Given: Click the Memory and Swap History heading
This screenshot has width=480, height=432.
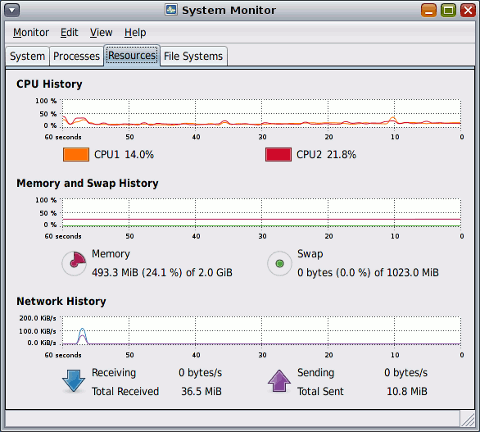Looking at the screenshot, I should pos(87,183).
